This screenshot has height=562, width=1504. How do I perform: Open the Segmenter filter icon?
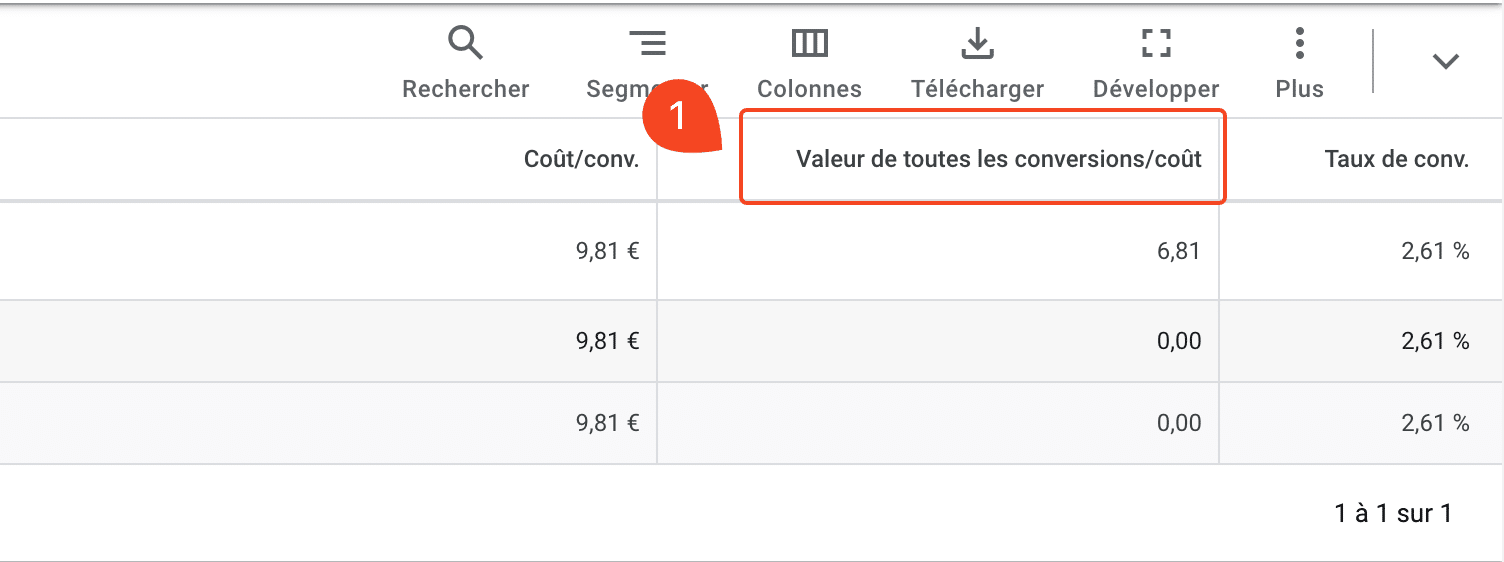(647, 44)
